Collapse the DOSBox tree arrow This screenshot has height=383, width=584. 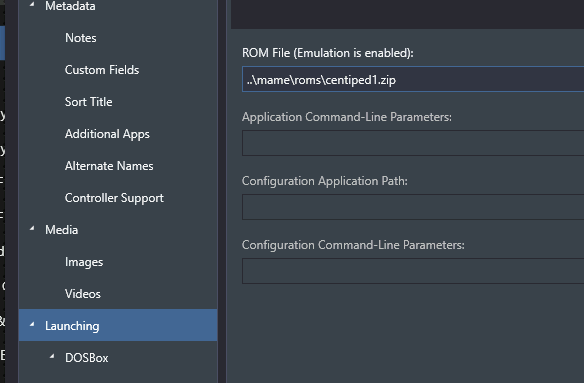52,357
